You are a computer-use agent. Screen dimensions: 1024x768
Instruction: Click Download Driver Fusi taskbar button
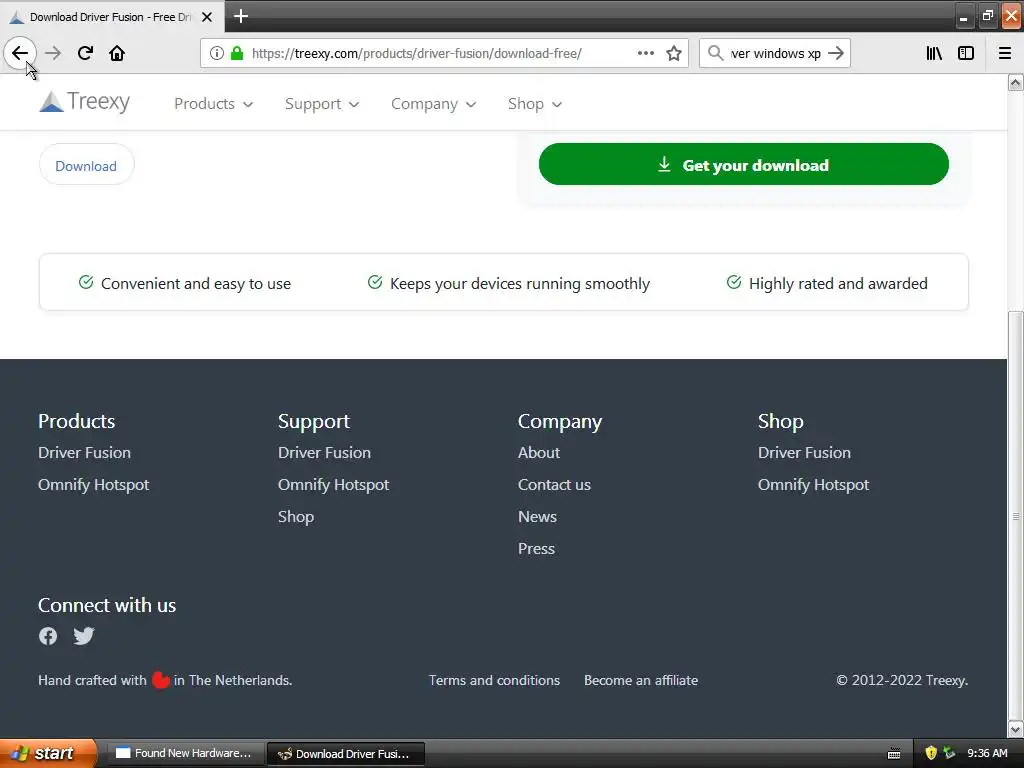coord(346,754)
